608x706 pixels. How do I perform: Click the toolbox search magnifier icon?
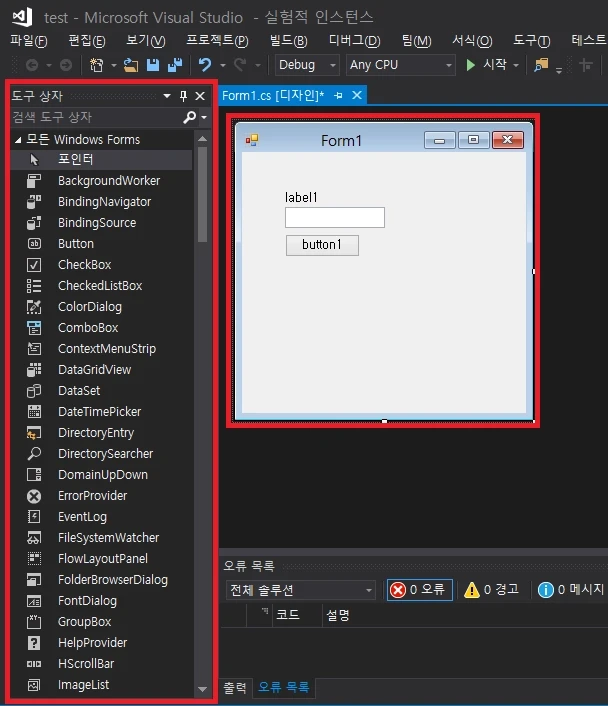(x=190, y=117)
